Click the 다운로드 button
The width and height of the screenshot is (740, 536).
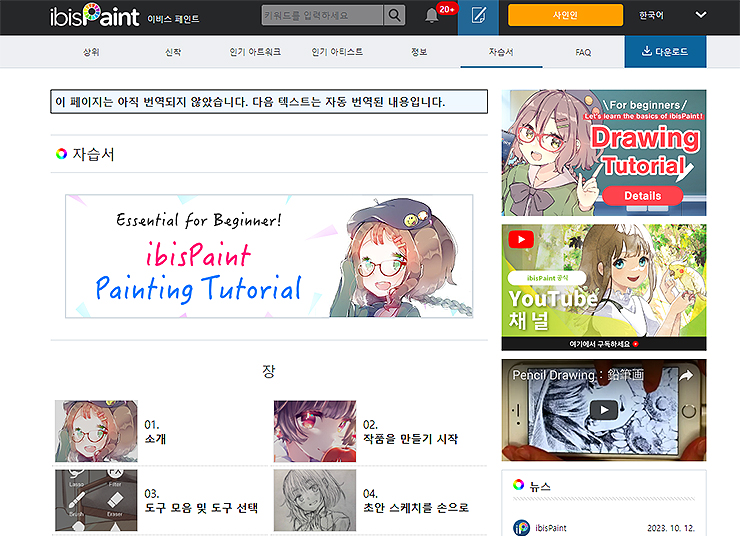(x=665, y=51)
